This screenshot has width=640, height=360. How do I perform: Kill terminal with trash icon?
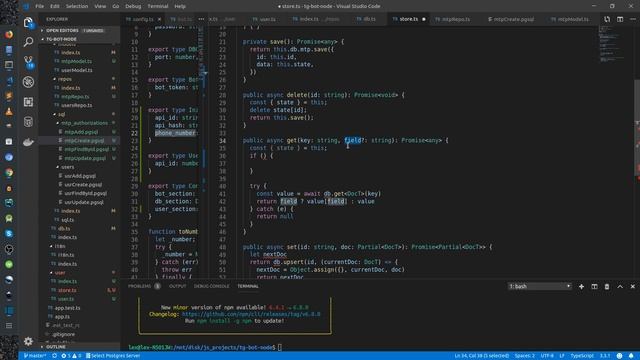click(607, 287)
